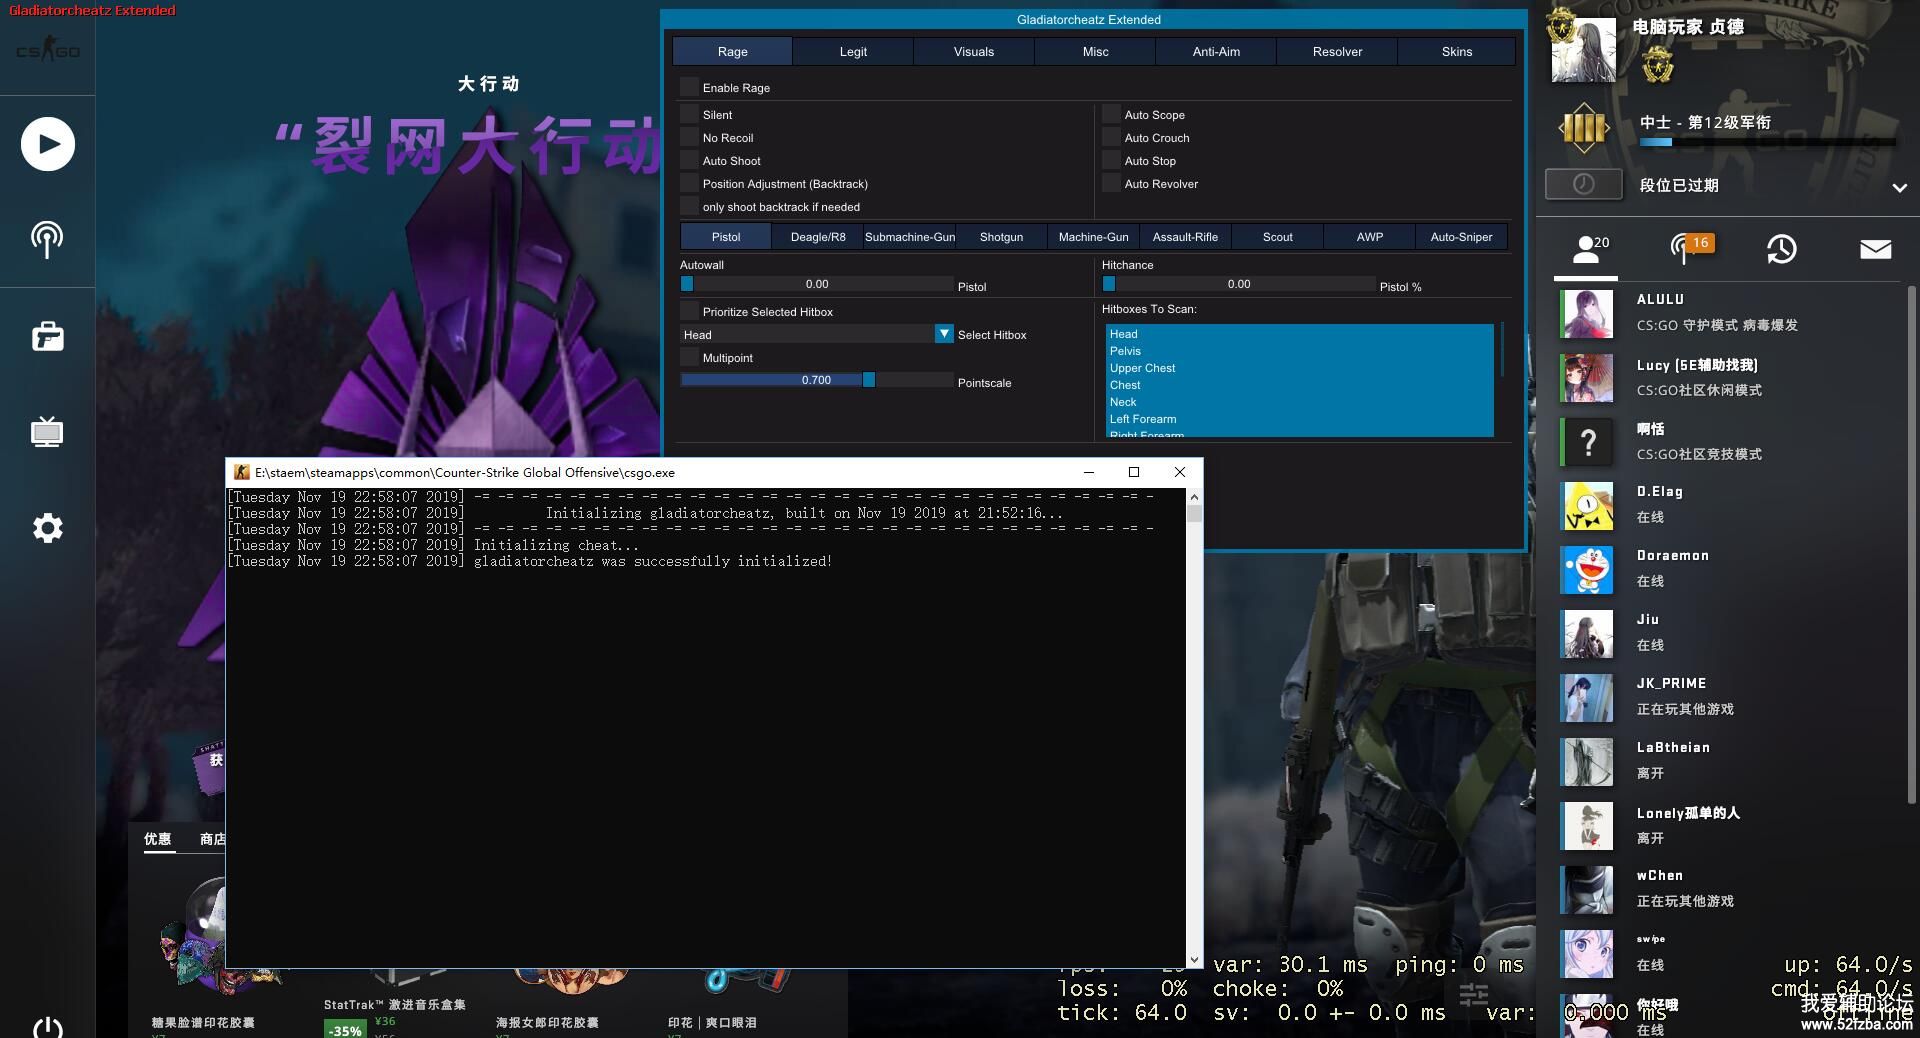The image size is (1920, 1038).
Task: Check the Auto Scope option
Action: [x=1111, y=115]
